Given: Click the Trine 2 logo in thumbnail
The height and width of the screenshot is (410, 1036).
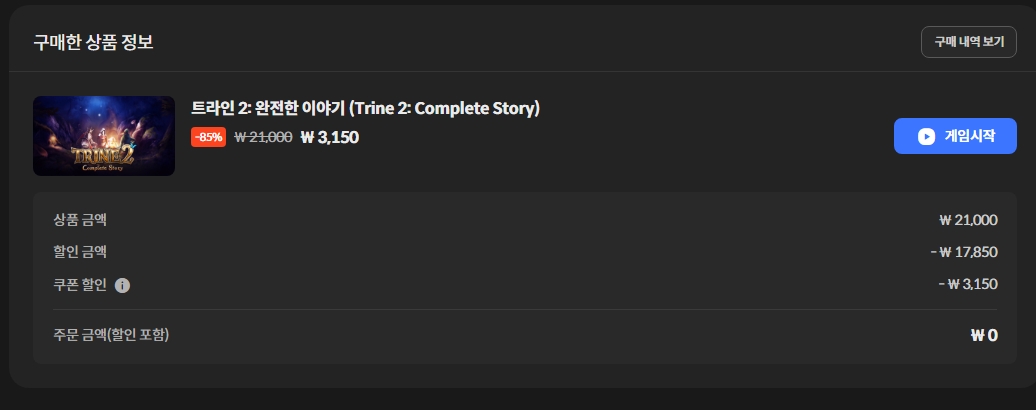Looking at the screenshot, I should 102,158.
